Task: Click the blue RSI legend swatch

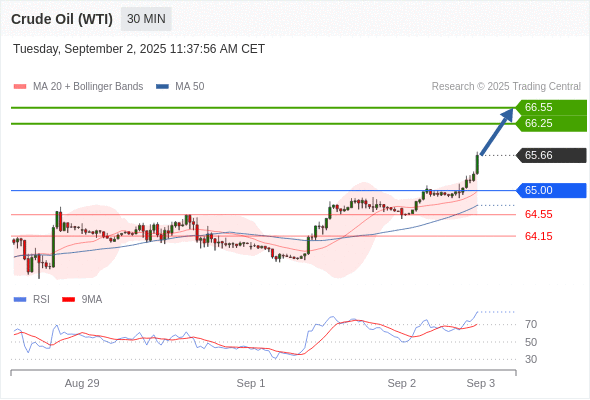Action: (x=20, y=300)
